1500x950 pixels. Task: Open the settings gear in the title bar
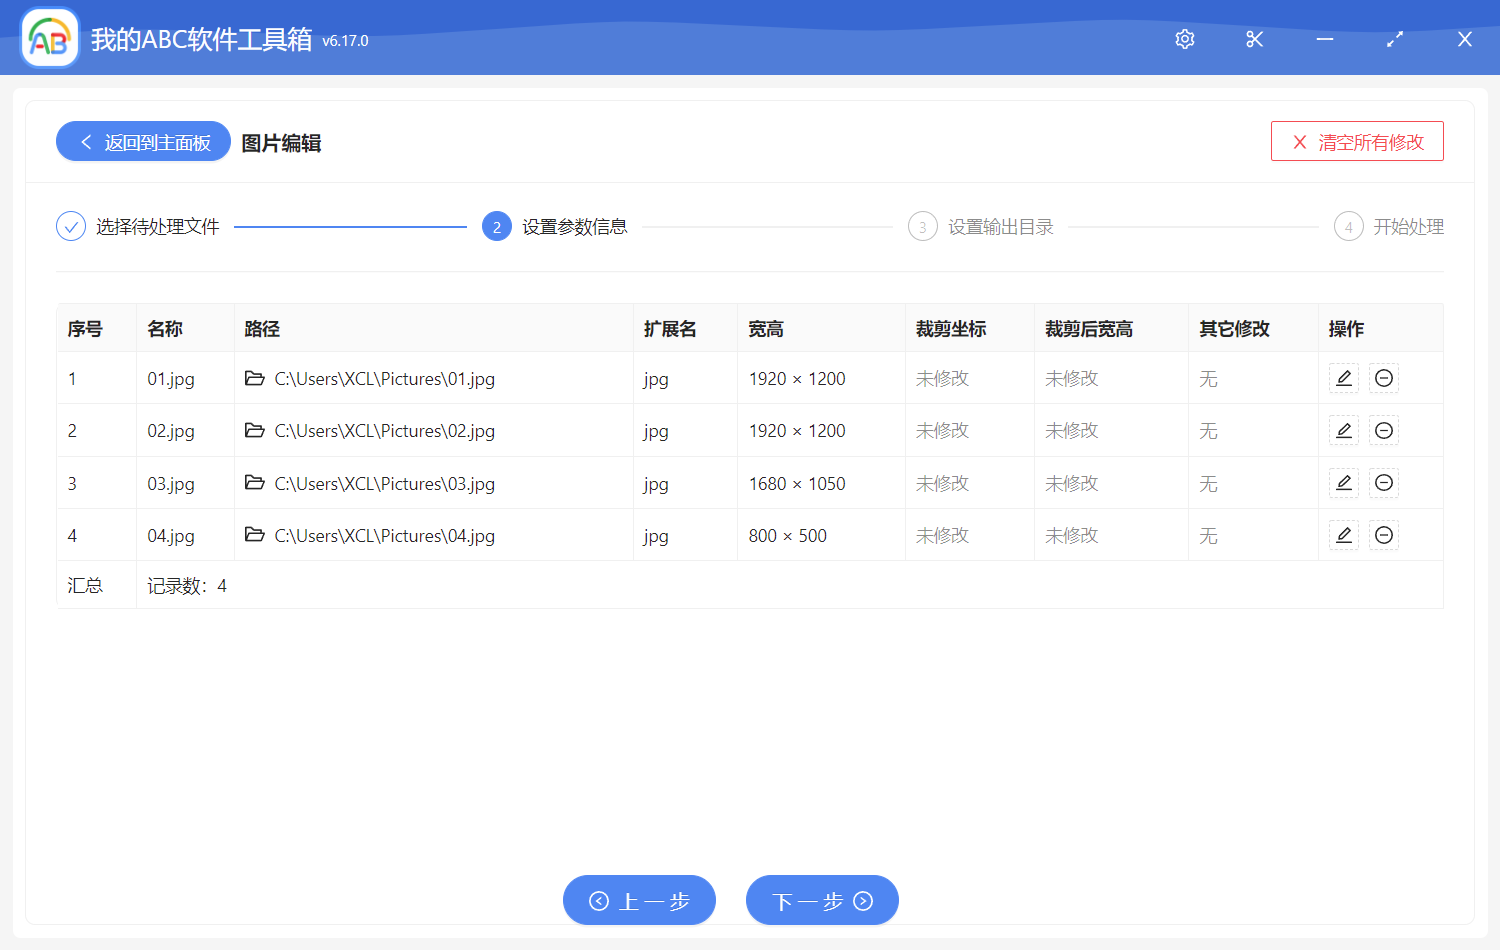(1184, 39)
